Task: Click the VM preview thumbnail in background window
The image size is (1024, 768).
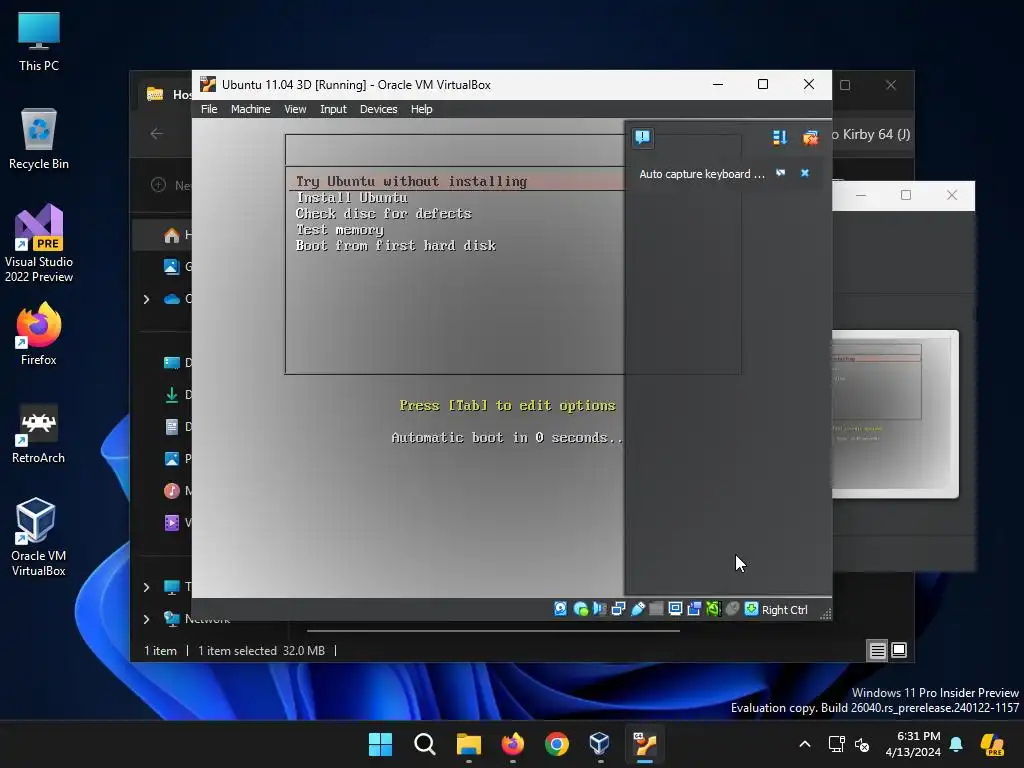Action: (895, 414)
